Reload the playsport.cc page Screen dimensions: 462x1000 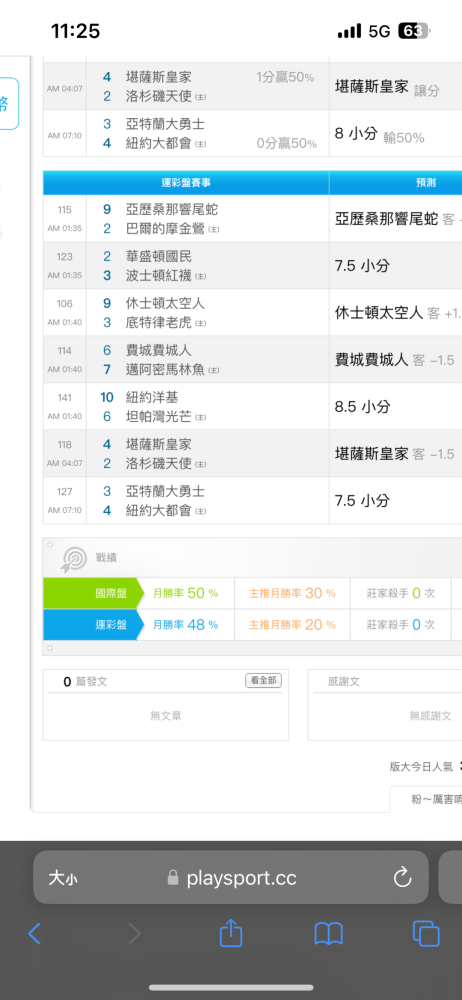click(x=402, y=878)
